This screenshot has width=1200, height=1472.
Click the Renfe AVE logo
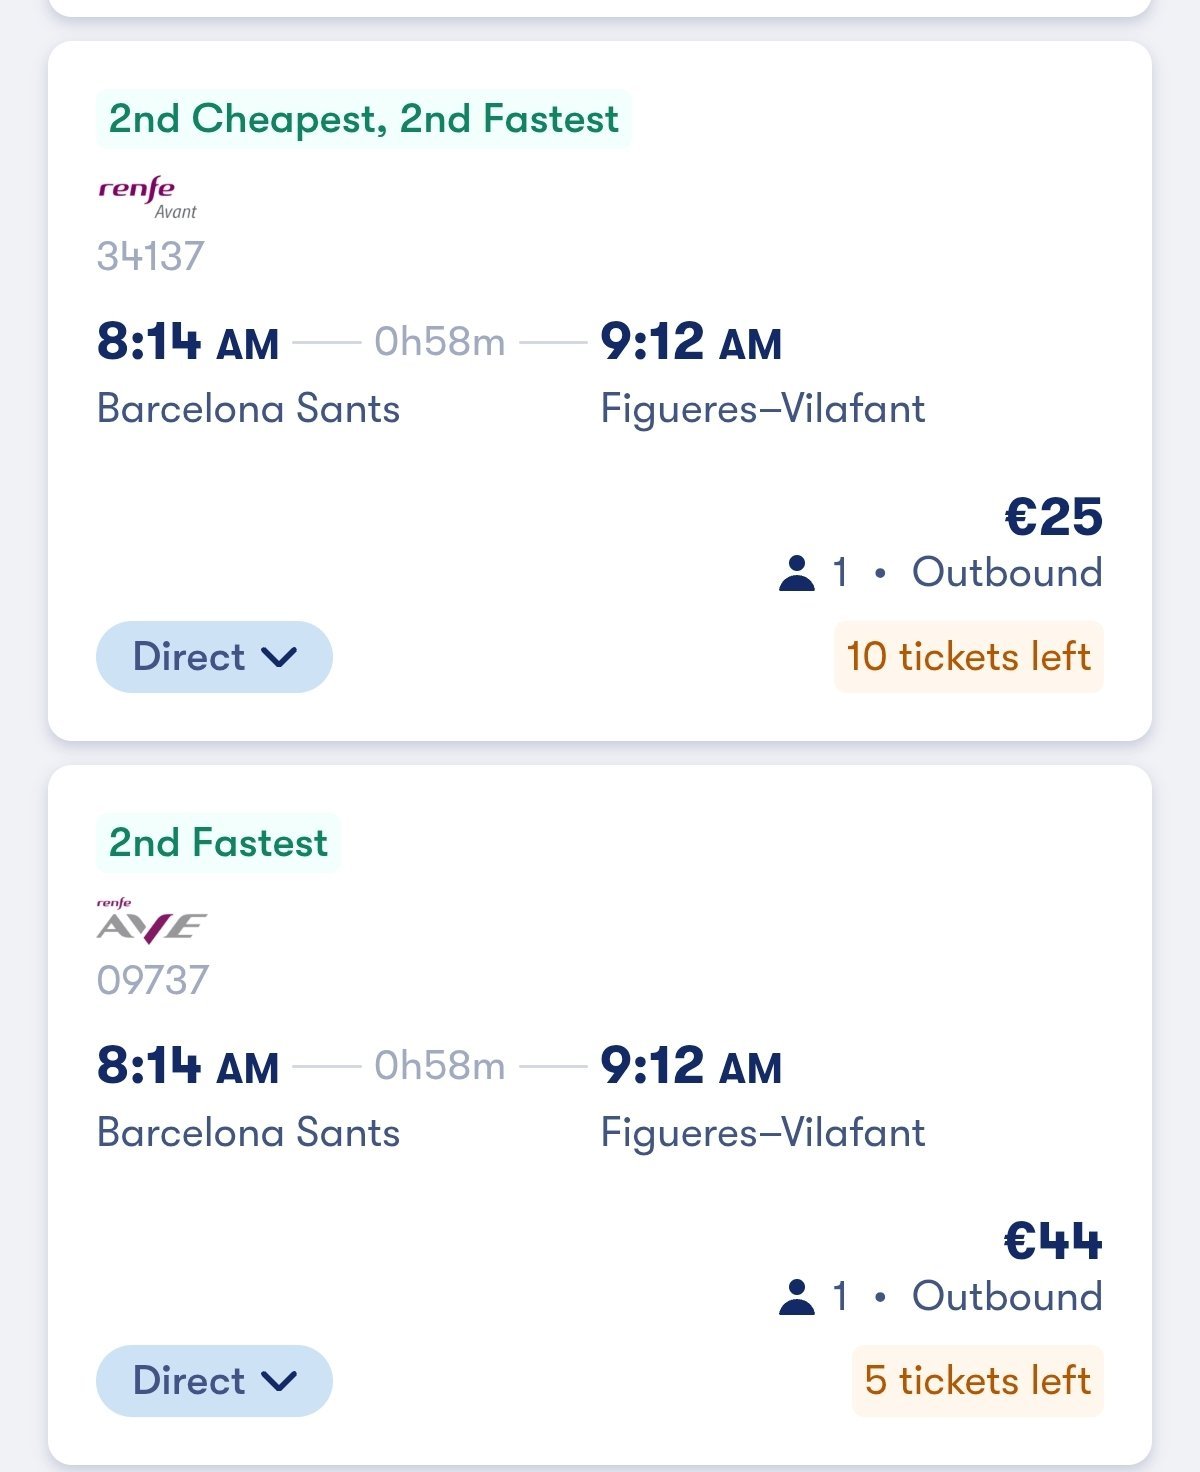151,921
